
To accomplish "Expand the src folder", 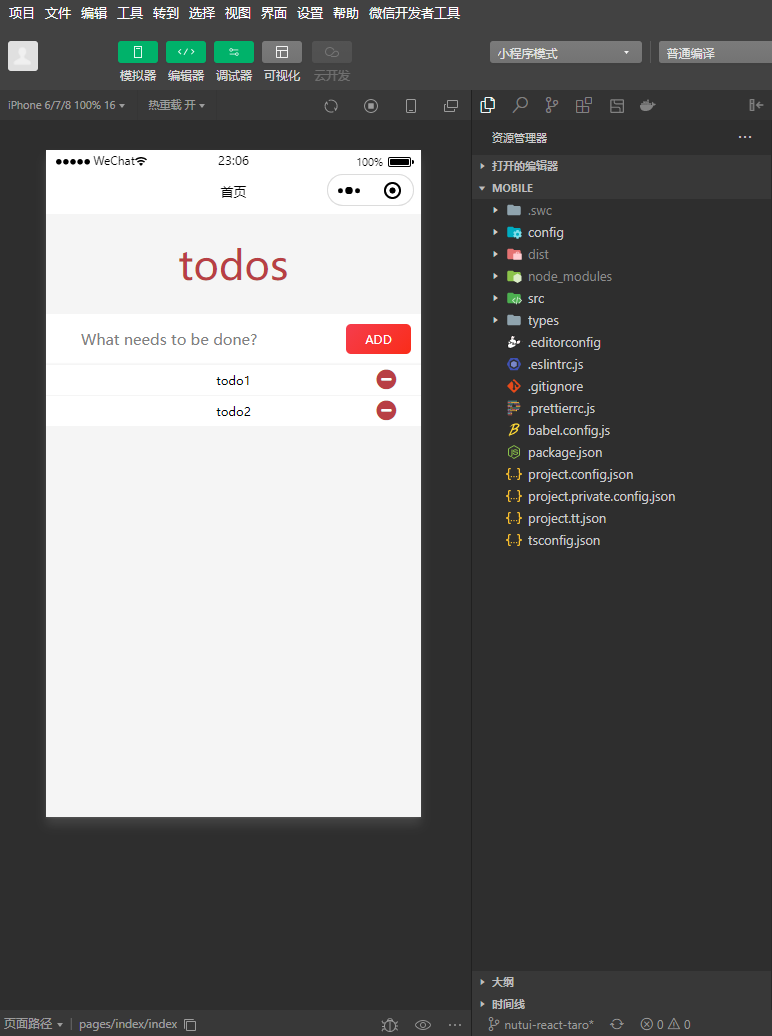I will 621,298.
